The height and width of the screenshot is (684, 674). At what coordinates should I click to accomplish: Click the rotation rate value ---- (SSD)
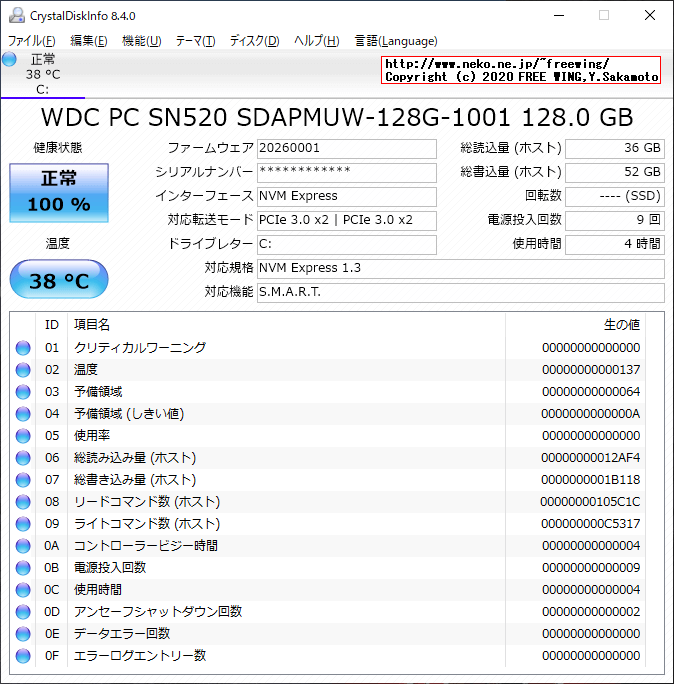tap(615, 196)
